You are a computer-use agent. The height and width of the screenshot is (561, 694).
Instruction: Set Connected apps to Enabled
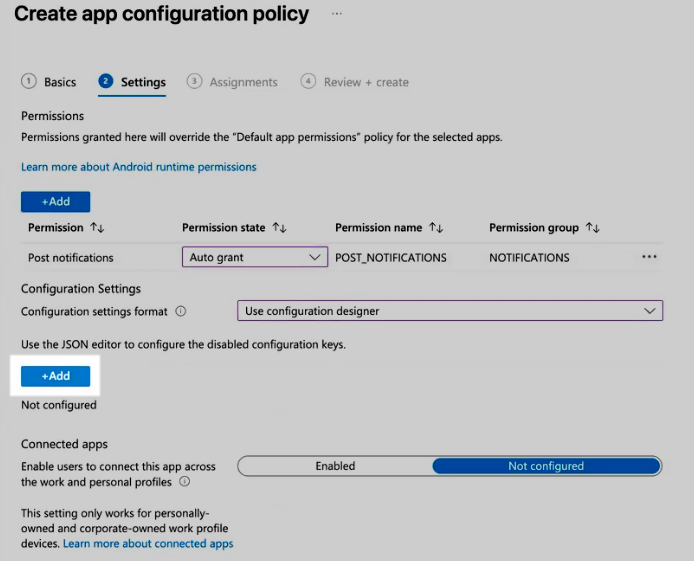(335, 466)
